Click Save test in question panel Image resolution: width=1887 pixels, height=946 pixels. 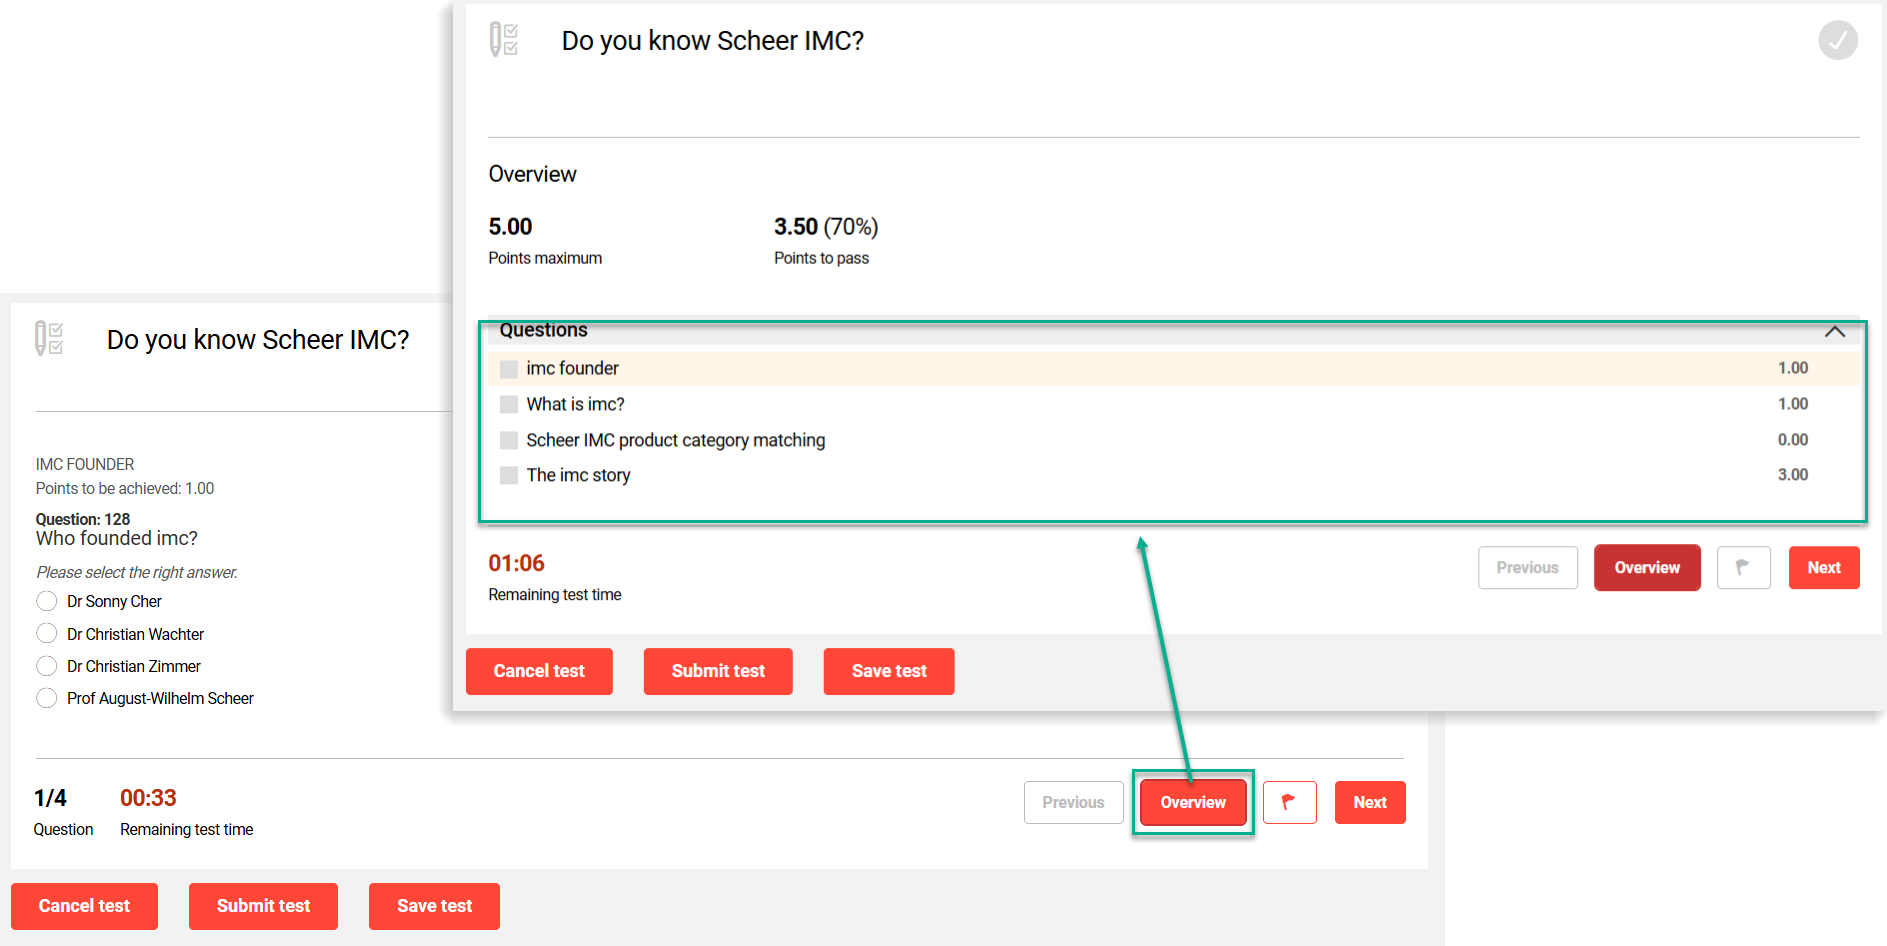[x=434, y=906]
